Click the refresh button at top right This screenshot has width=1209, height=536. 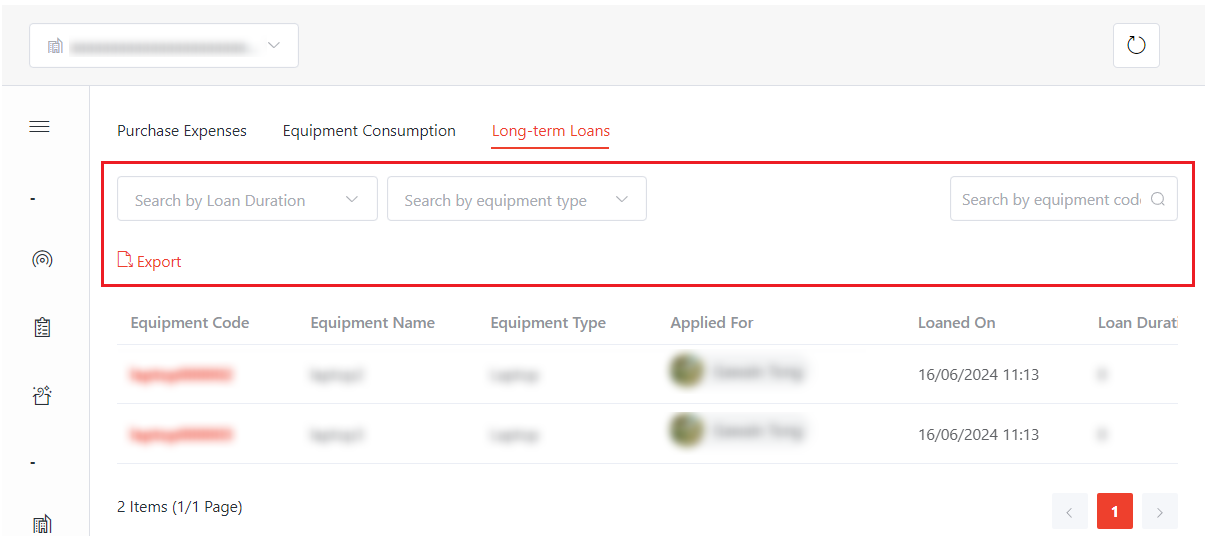coord(1136,45)
